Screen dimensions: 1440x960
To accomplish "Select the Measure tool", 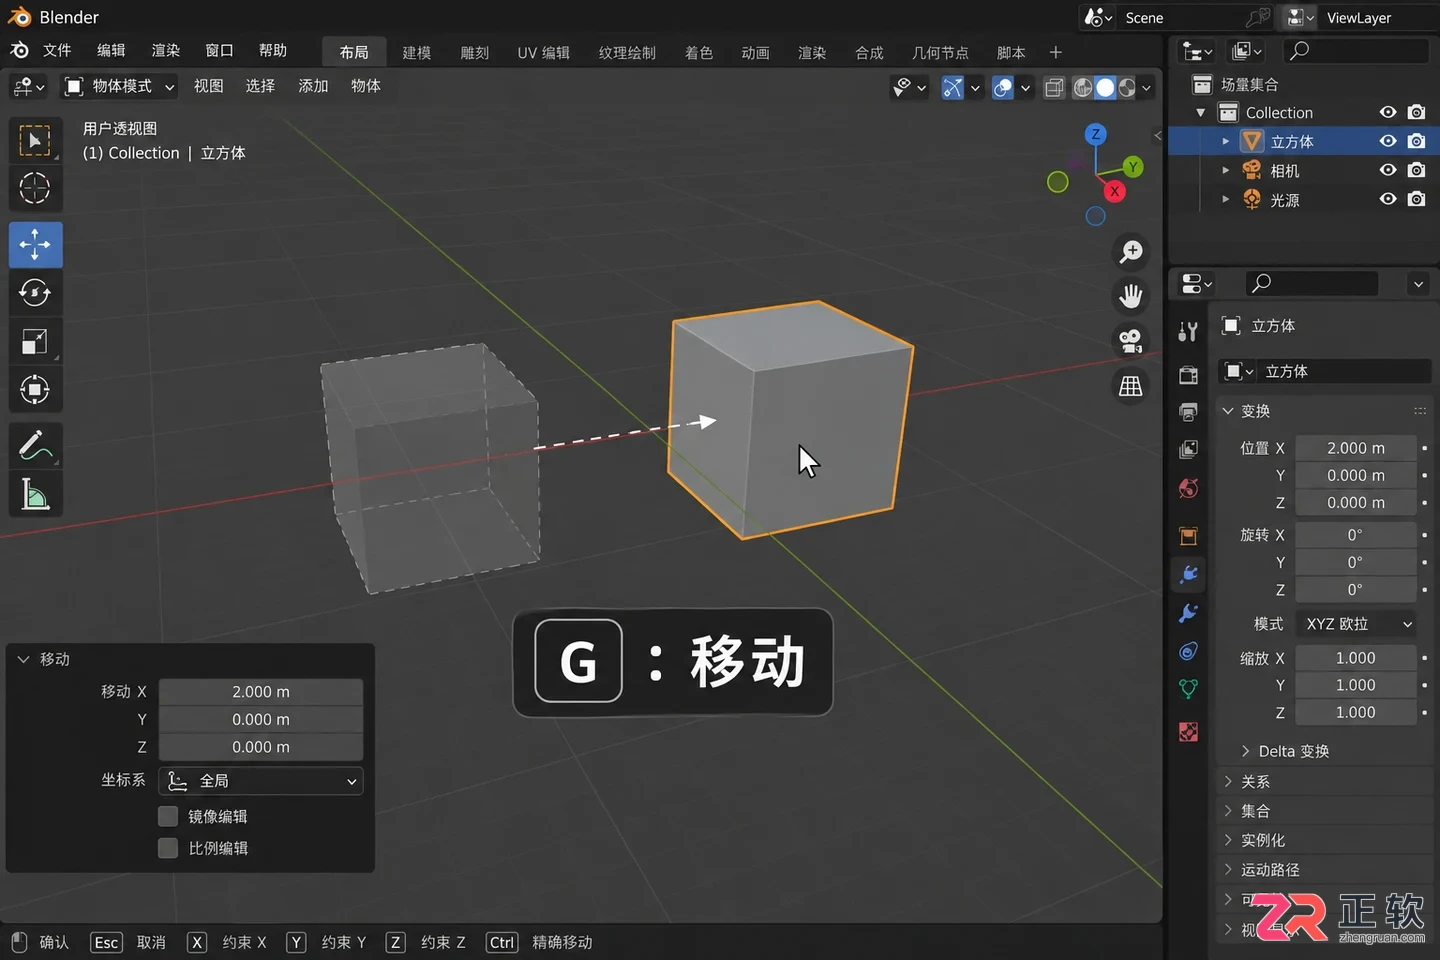I will [35, 494].
